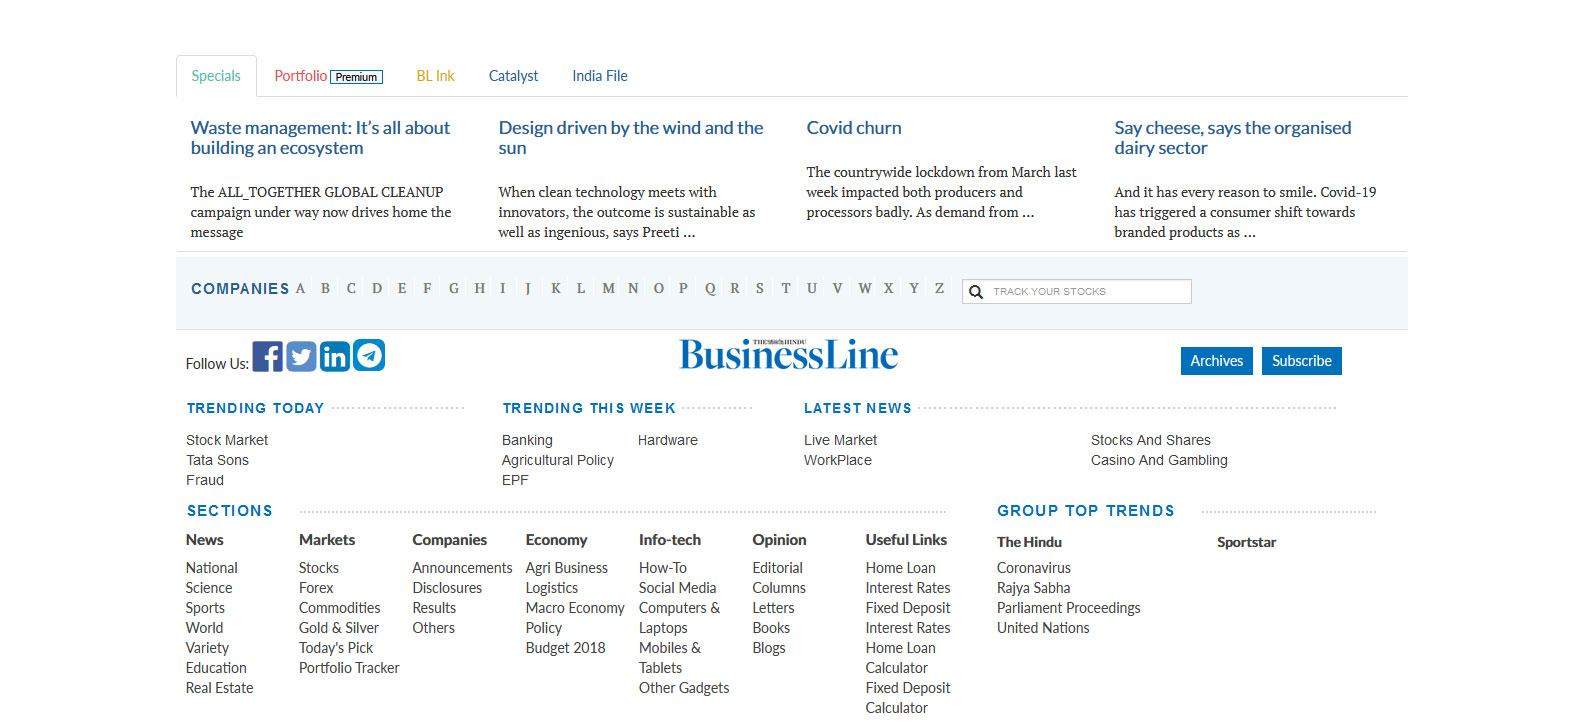Switch to the Specials tab

point(216,76)
